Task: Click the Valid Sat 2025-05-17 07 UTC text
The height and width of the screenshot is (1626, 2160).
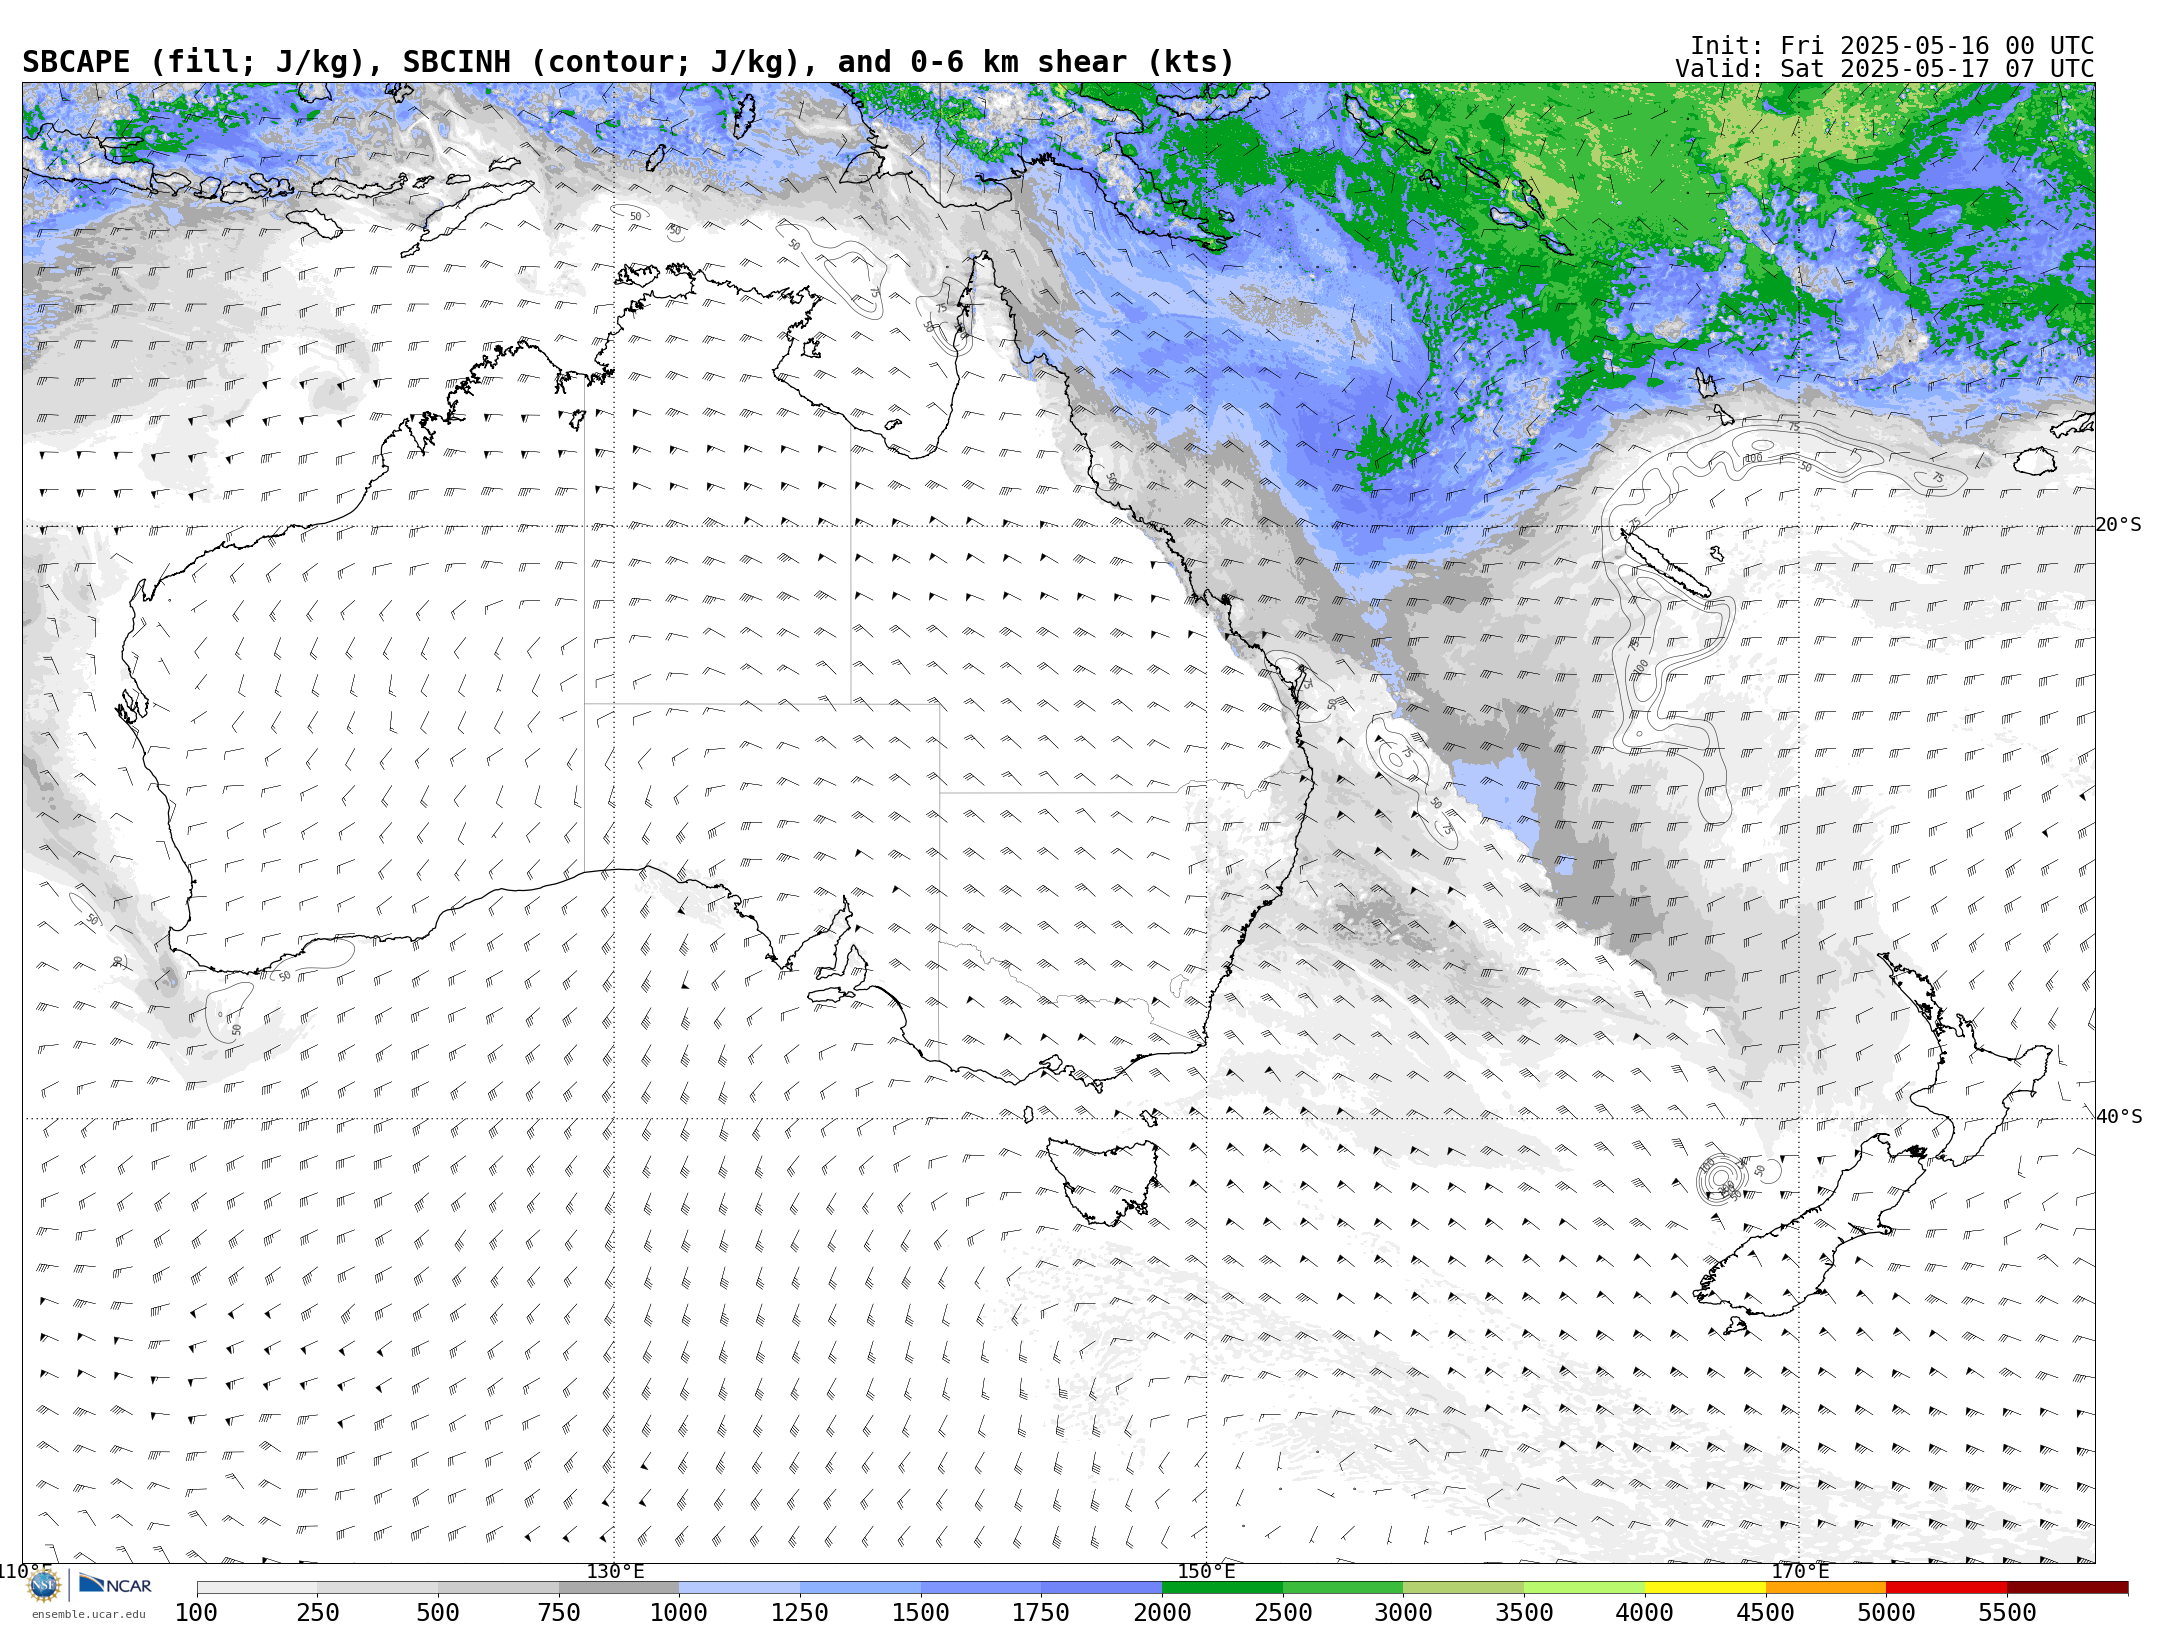Action: point(1885,69)
